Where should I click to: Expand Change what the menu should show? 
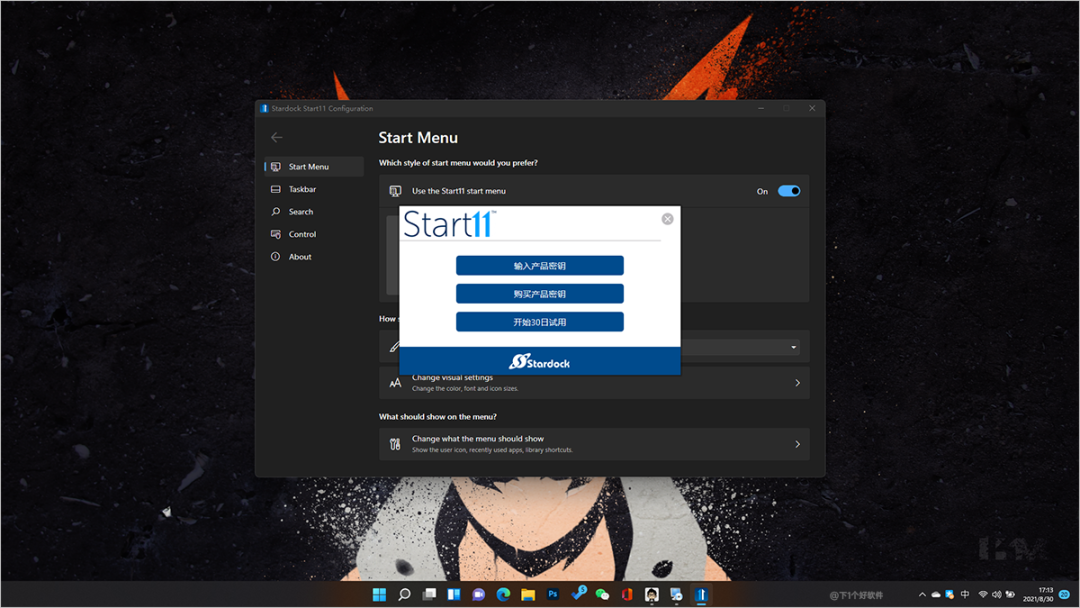tap(797, 444)
